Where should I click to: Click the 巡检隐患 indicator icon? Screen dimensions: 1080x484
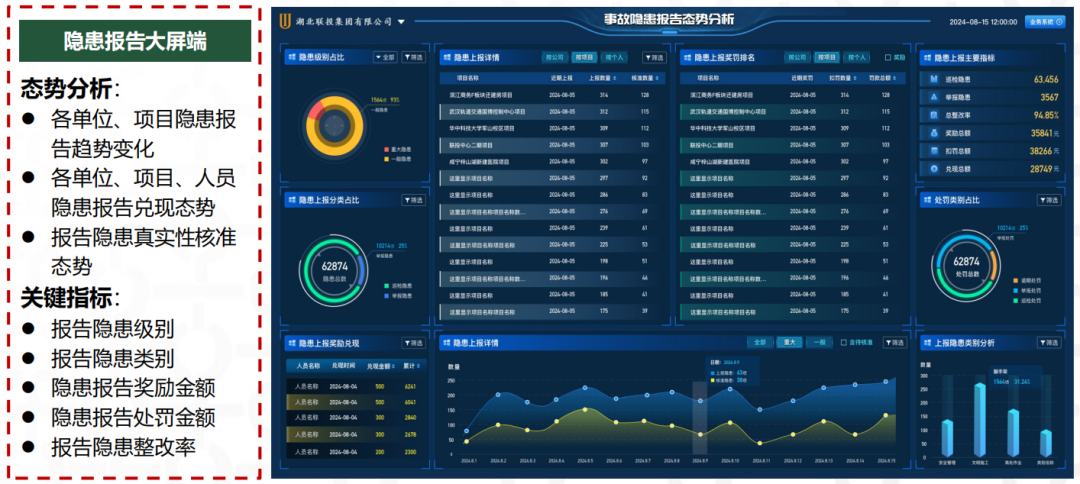coord(933,79)
